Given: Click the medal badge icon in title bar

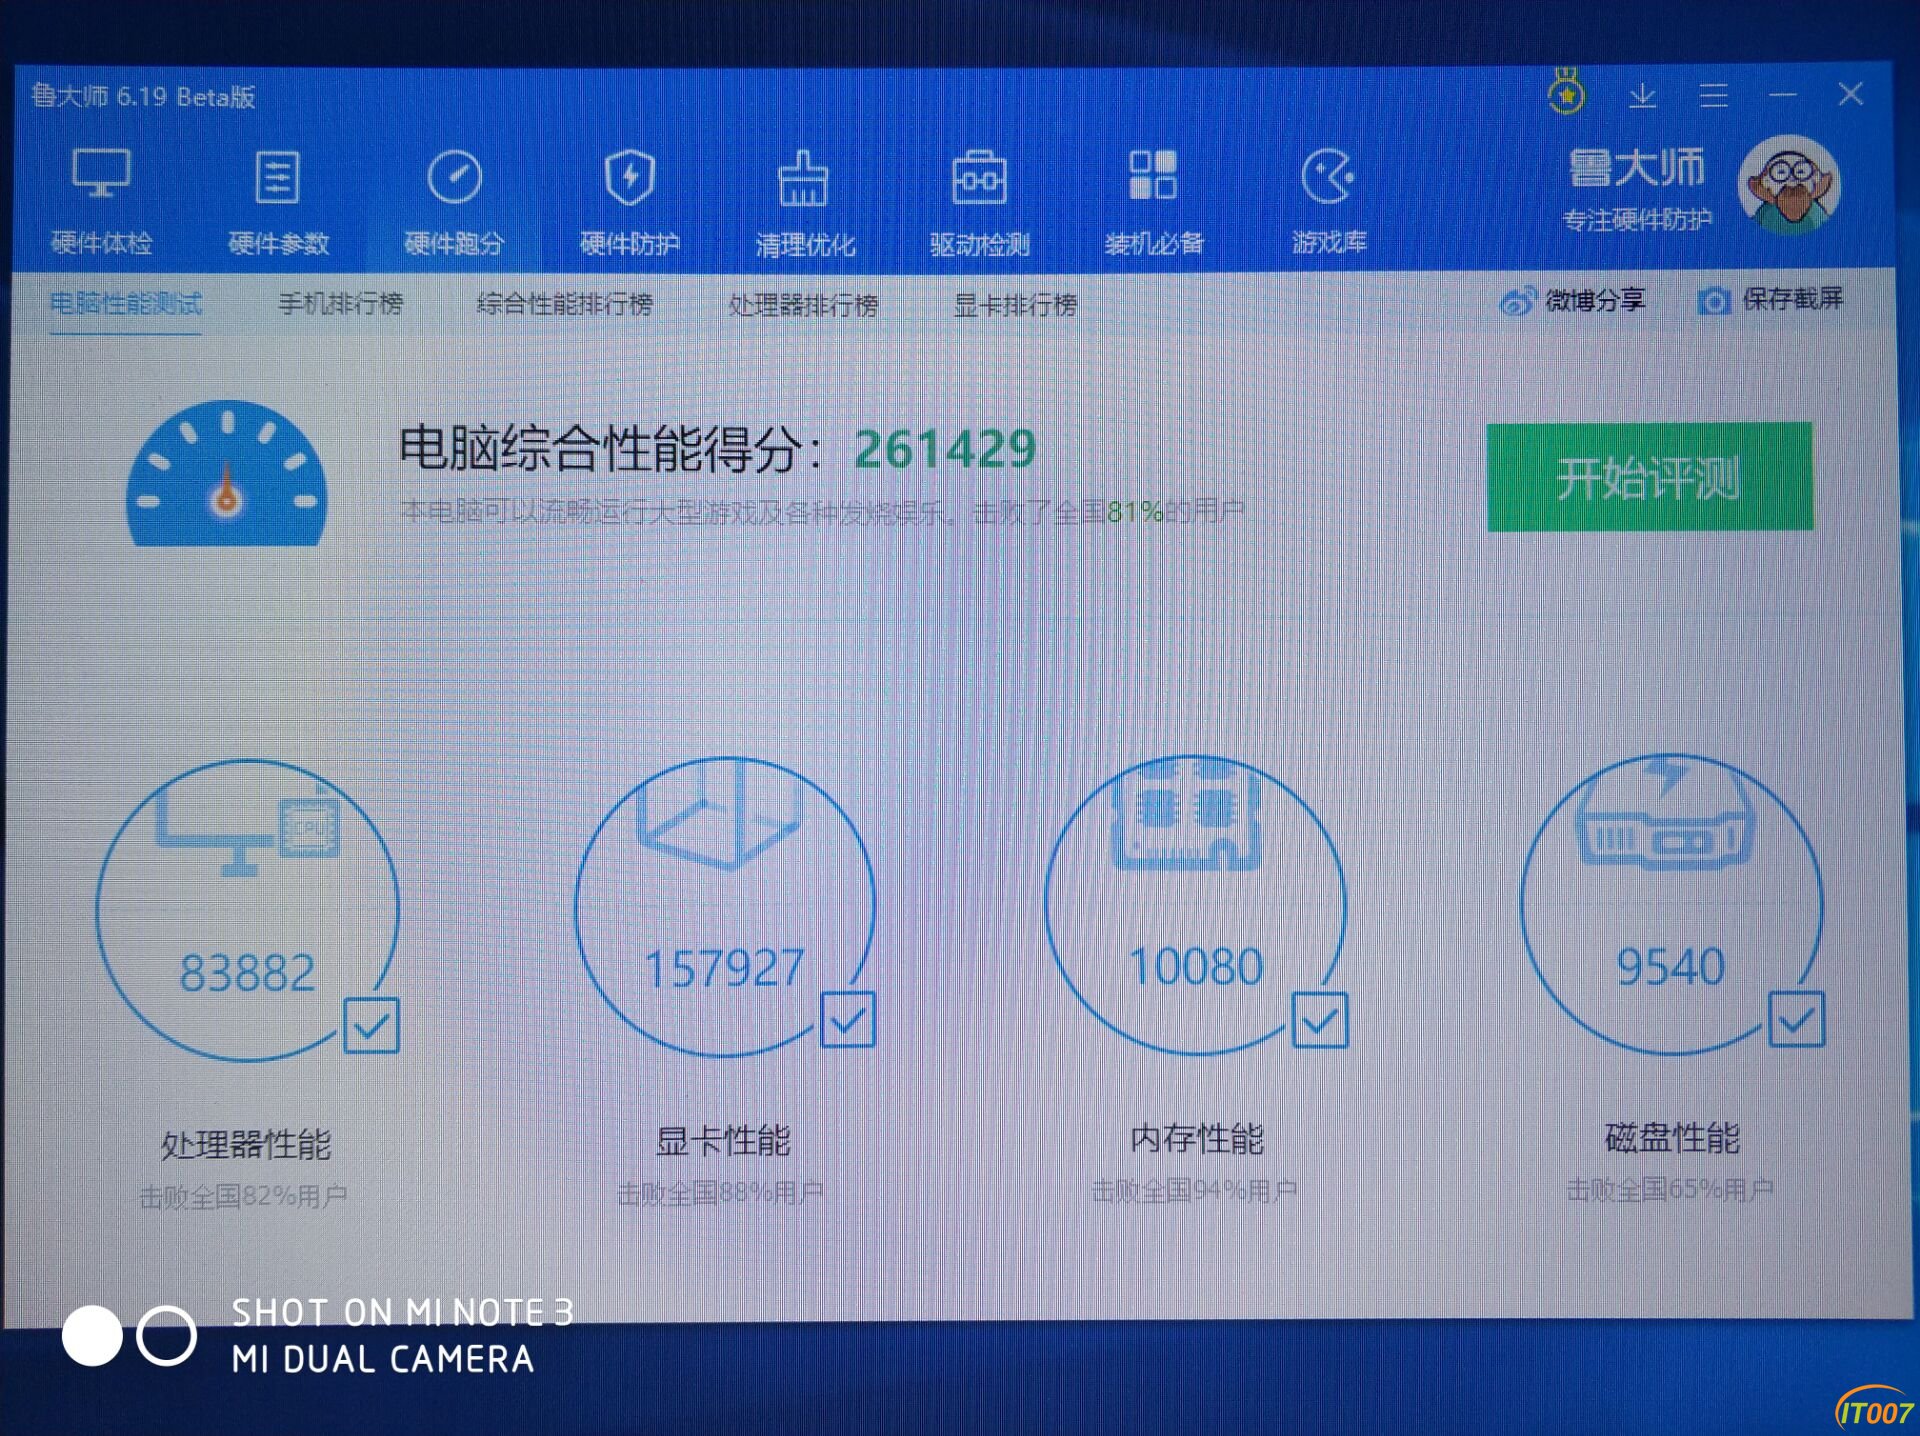Looking at the screenshot, I should tap(1567, 92).
